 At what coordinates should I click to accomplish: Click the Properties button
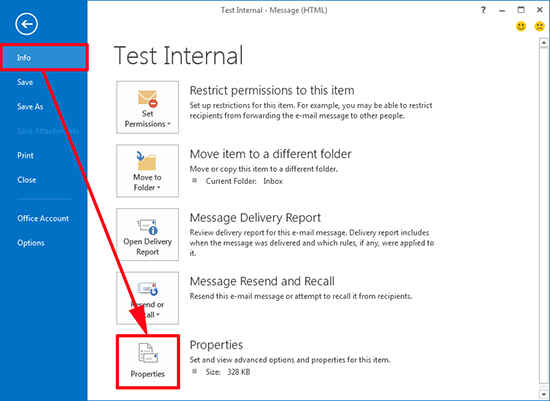click(148, 362)
